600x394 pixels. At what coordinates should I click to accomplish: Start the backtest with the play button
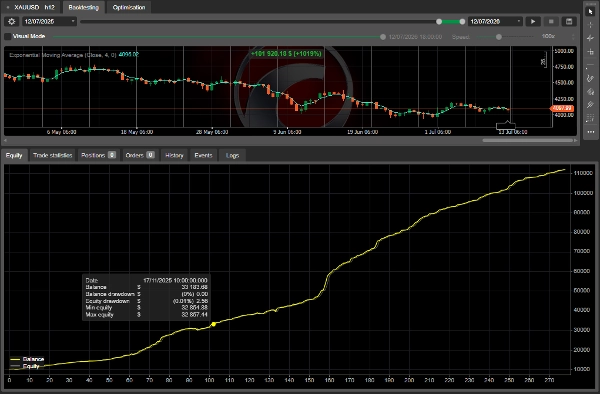click(x=533, y=21)
